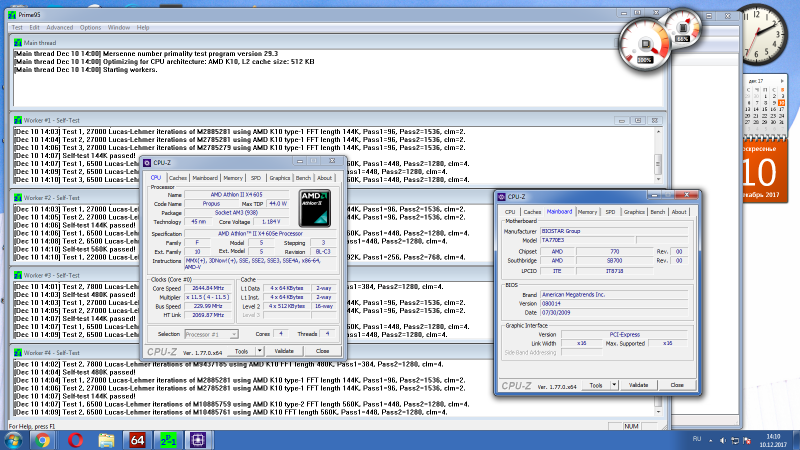Image resolution: width=800 pixels, height=450 pixels.
Task: Open Prime95 Window menu
Action: tap(119, 28)
